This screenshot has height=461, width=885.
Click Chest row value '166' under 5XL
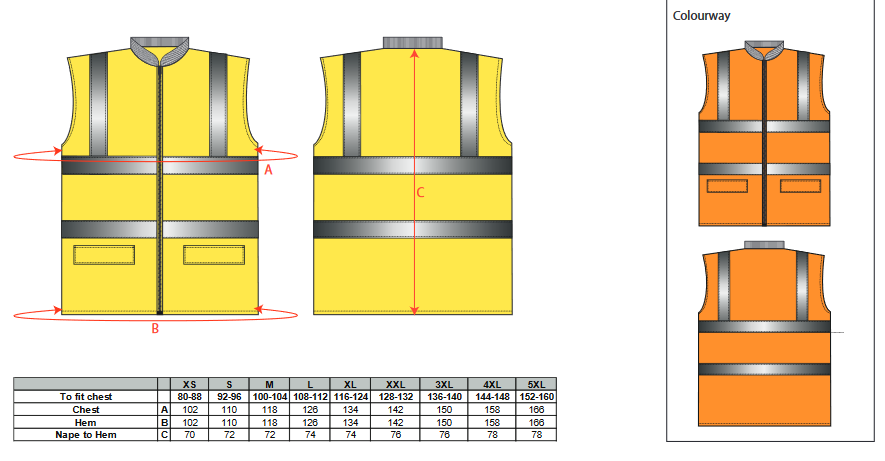tap(536, 410)
